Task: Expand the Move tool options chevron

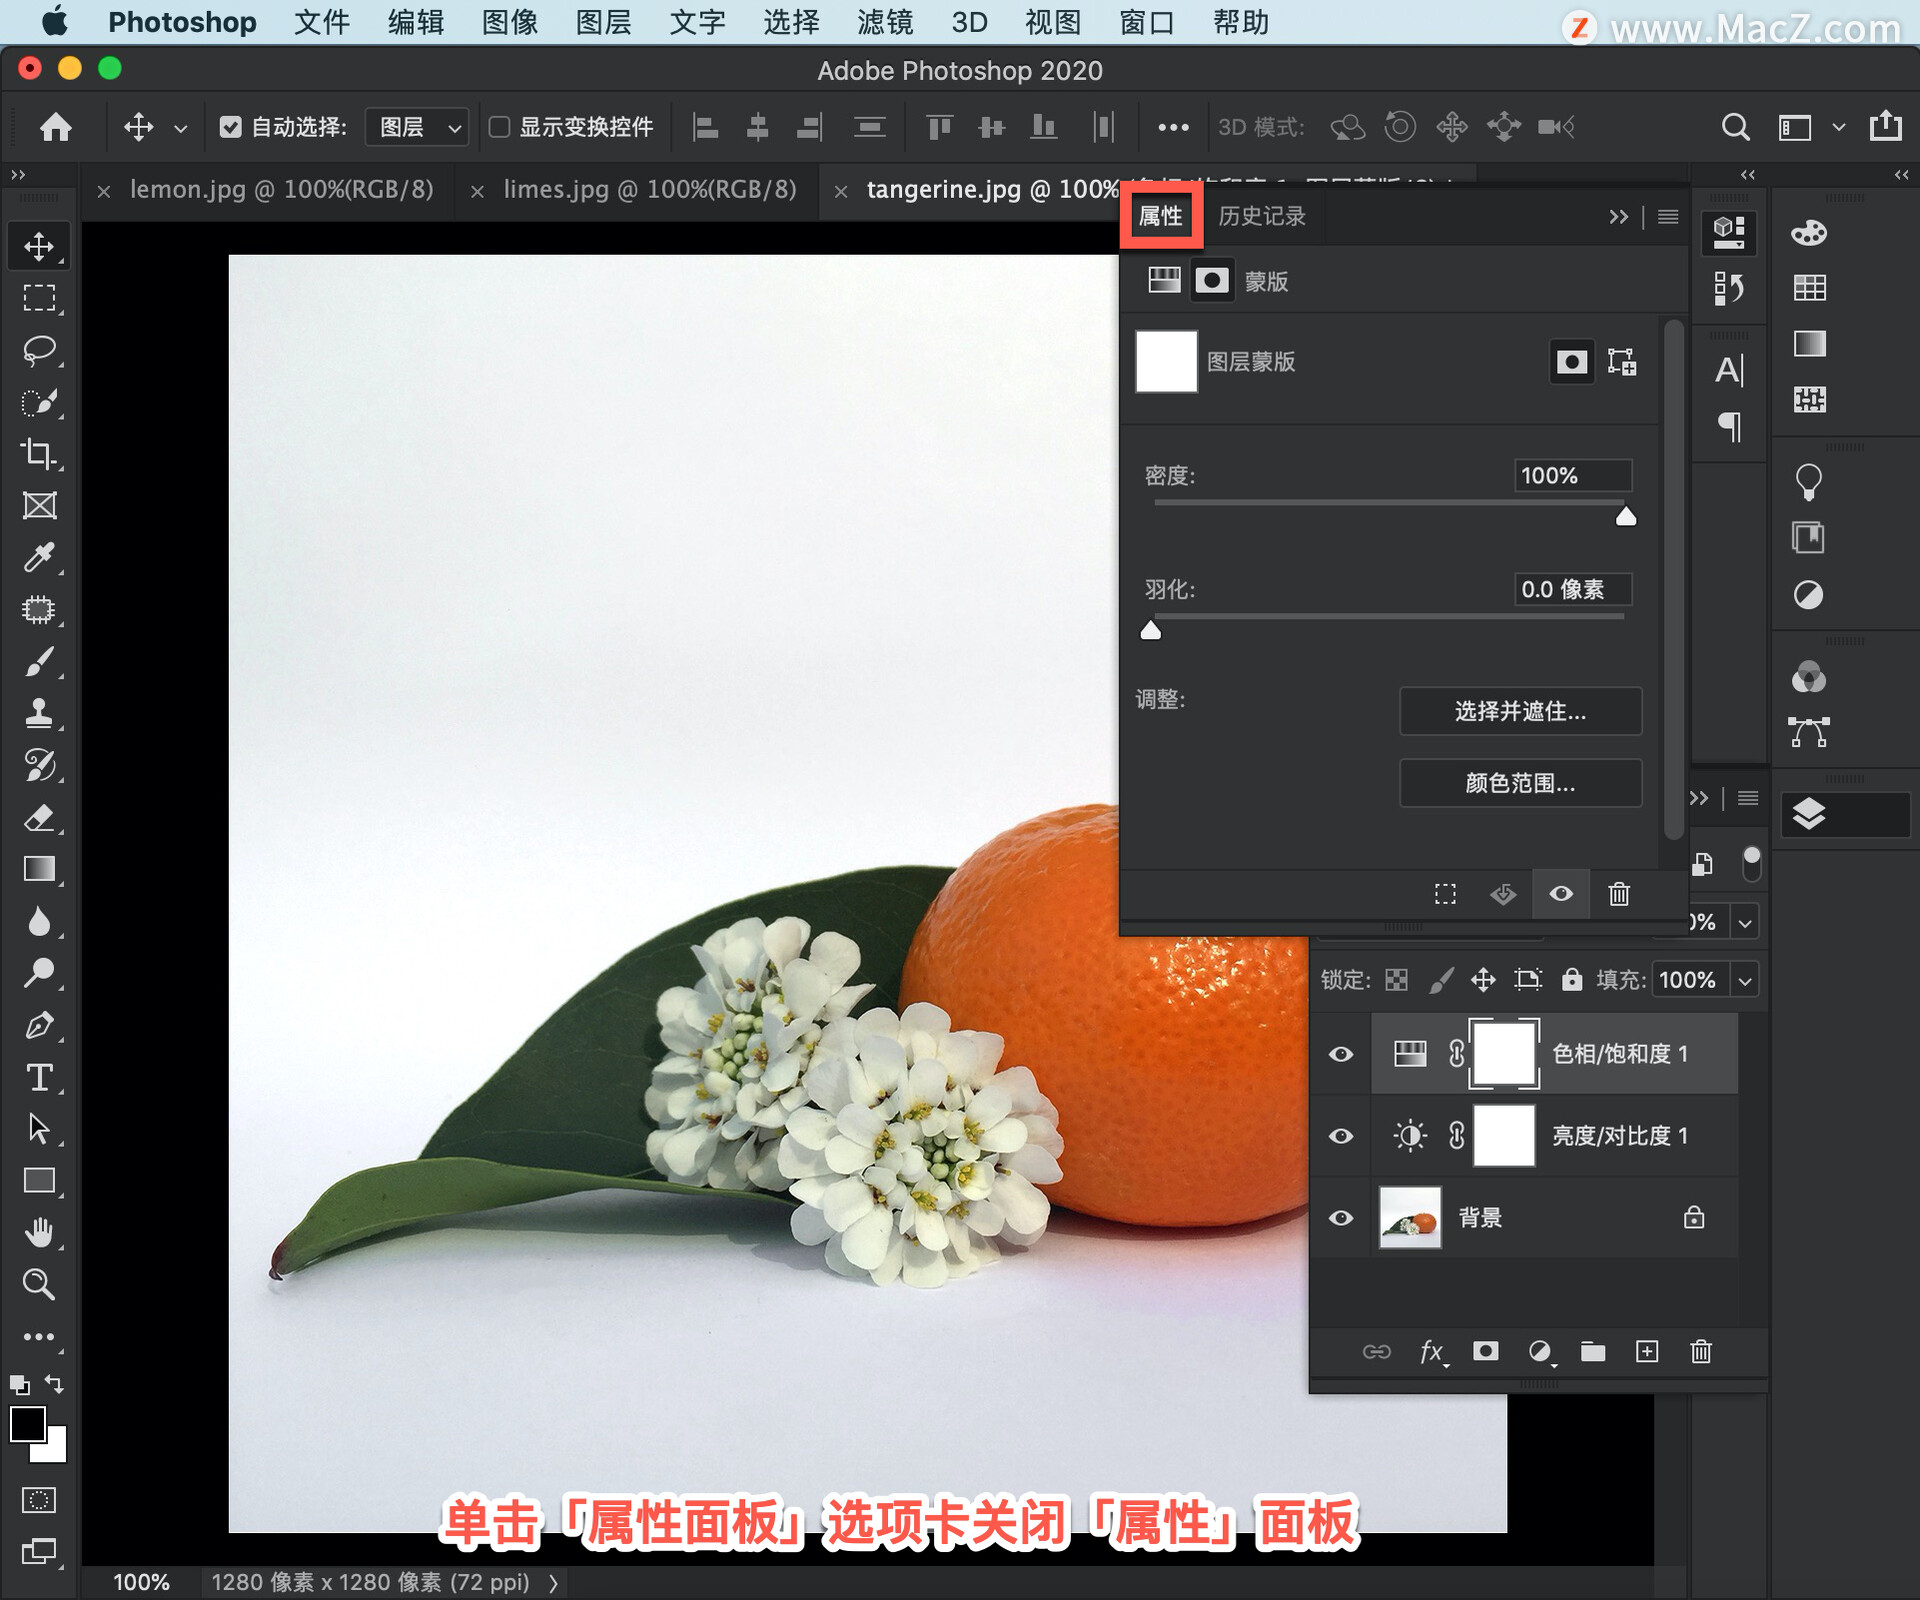Action: coord(180,127)
